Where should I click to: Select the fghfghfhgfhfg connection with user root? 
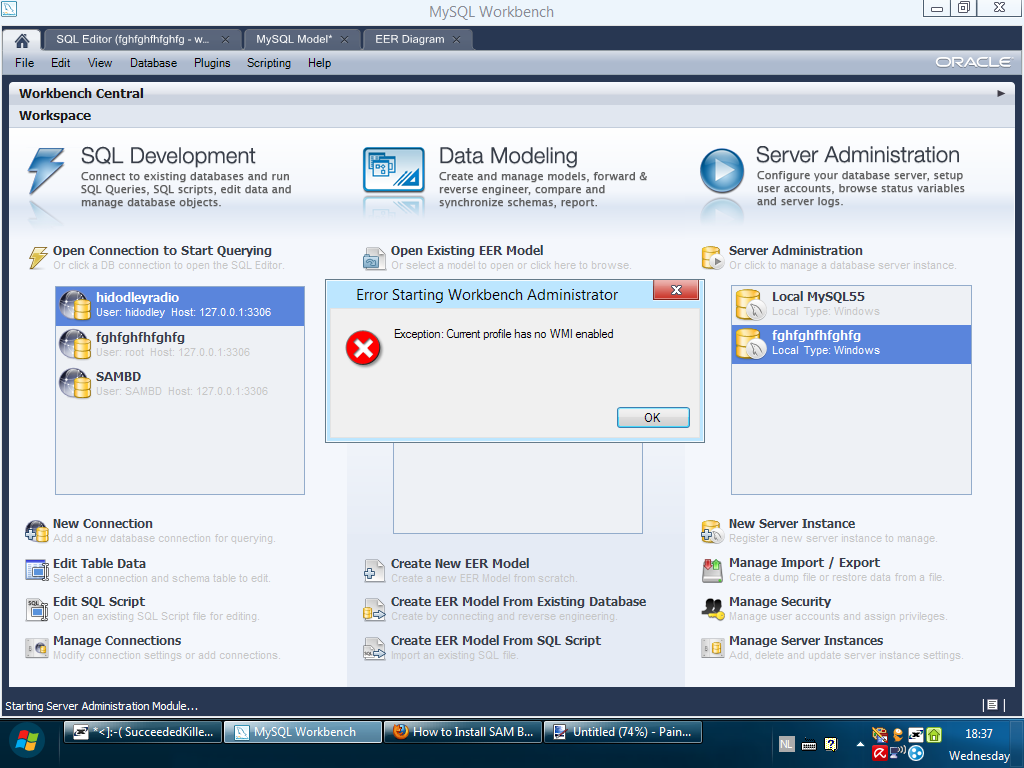click(x=180, y=344)
